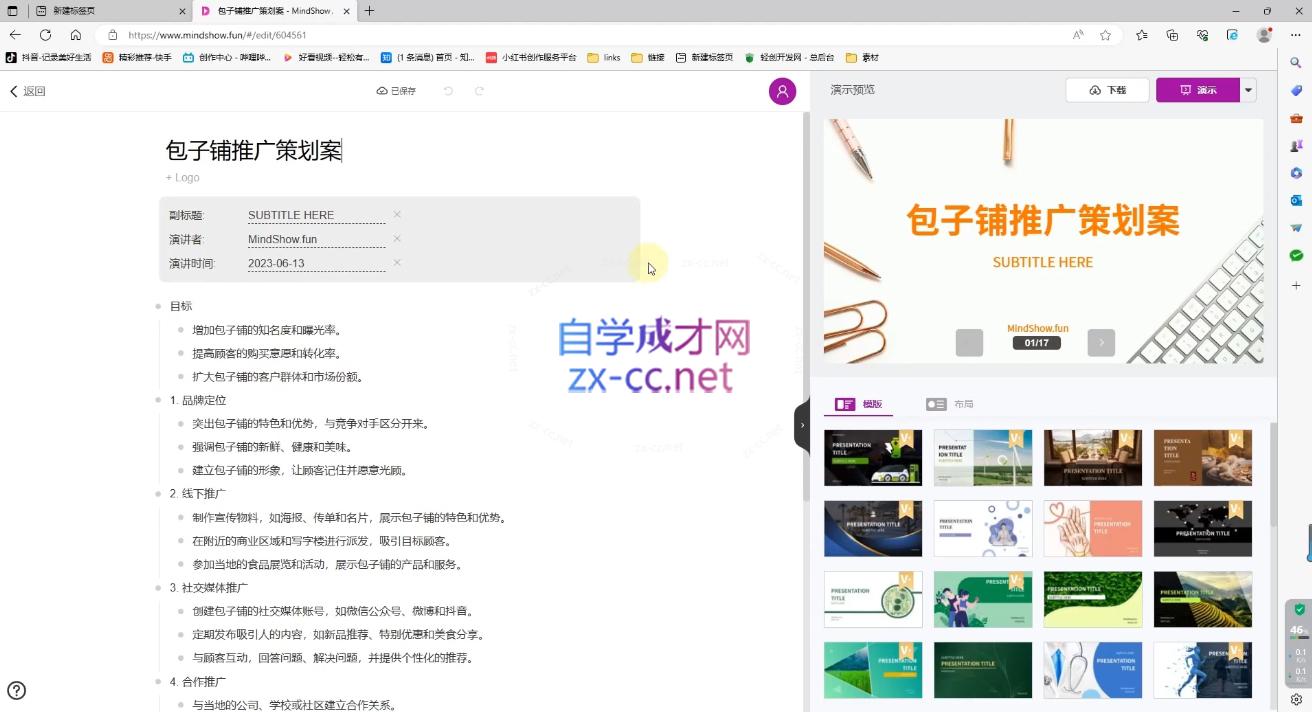This screenshot has height=712, width=1312.
Task: Click the presenter name input MindShow.fun
Action: coord(315,239)
